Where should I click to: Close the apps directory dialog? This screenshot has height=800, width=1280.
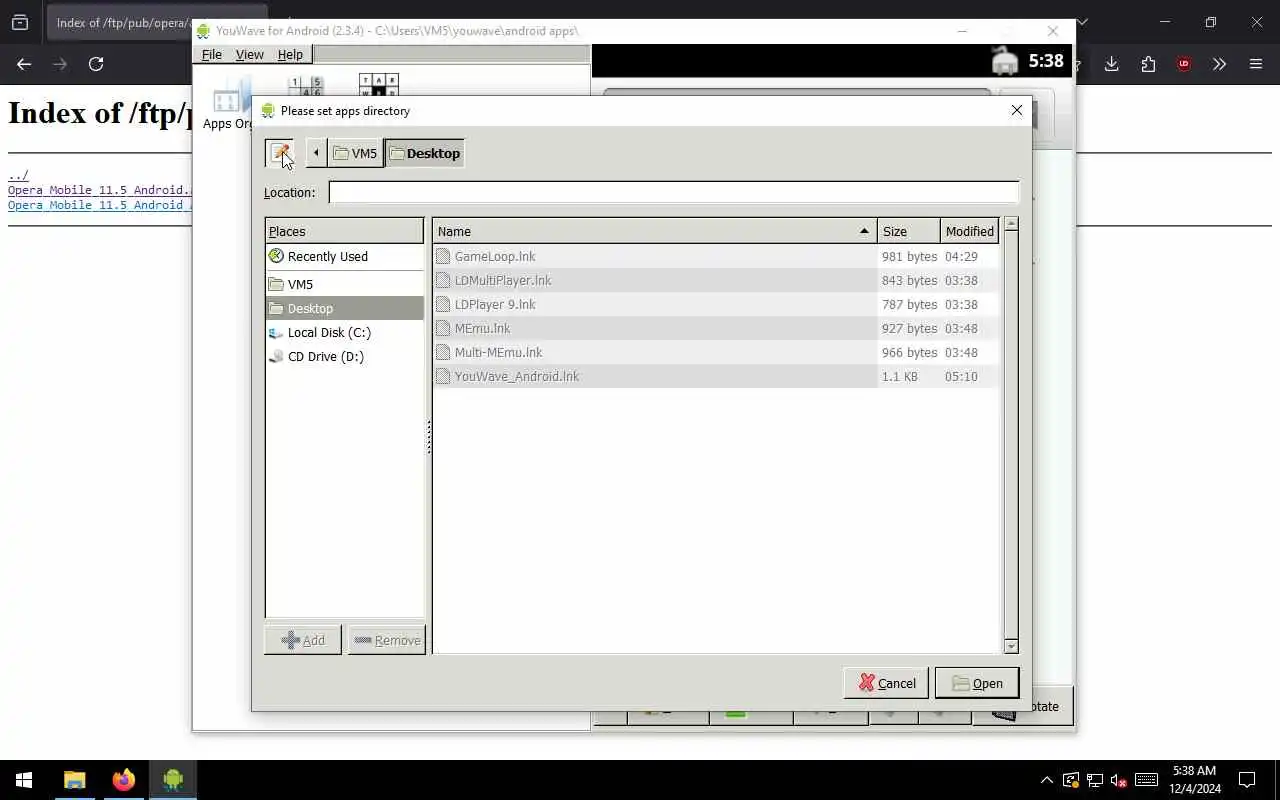click(x=1017, y=110)
